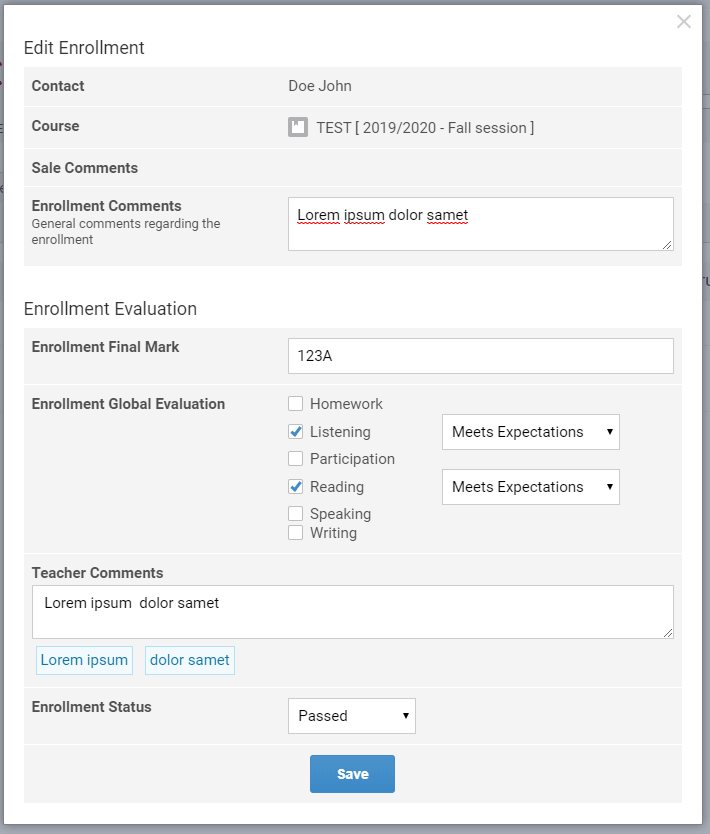This screenshot has height=834, width=710.
Task: Focus the Enrollment Comments text area
Action: 480,224
